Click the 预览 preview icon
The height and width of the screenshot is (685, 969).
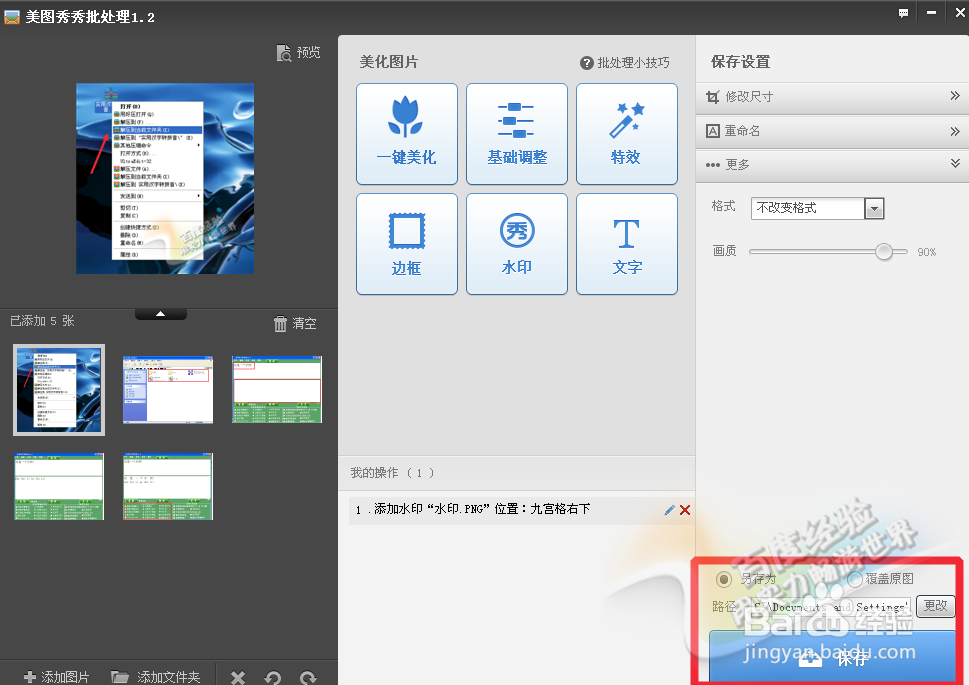pyautogui.click(x=284, y=53)
